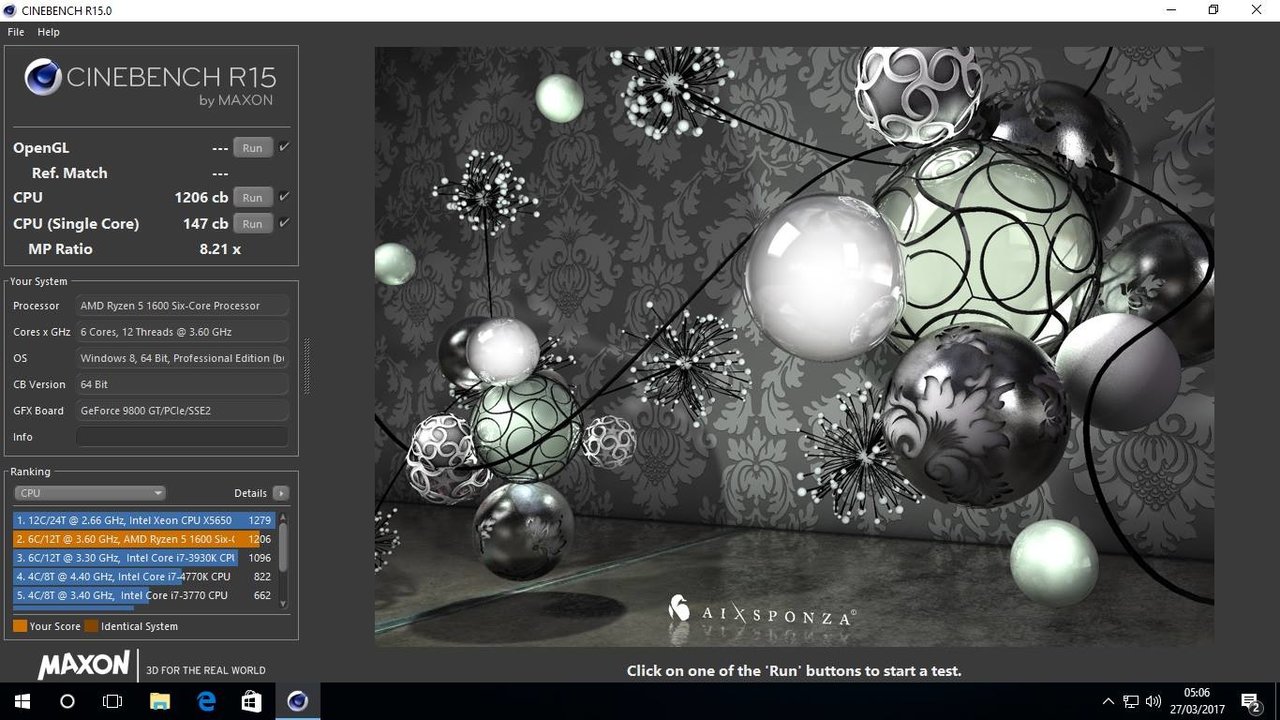The height and width of the screenshot is (720, 1280).
Task: Open the Action Center notifications icon
Action: coord(1249,701)
